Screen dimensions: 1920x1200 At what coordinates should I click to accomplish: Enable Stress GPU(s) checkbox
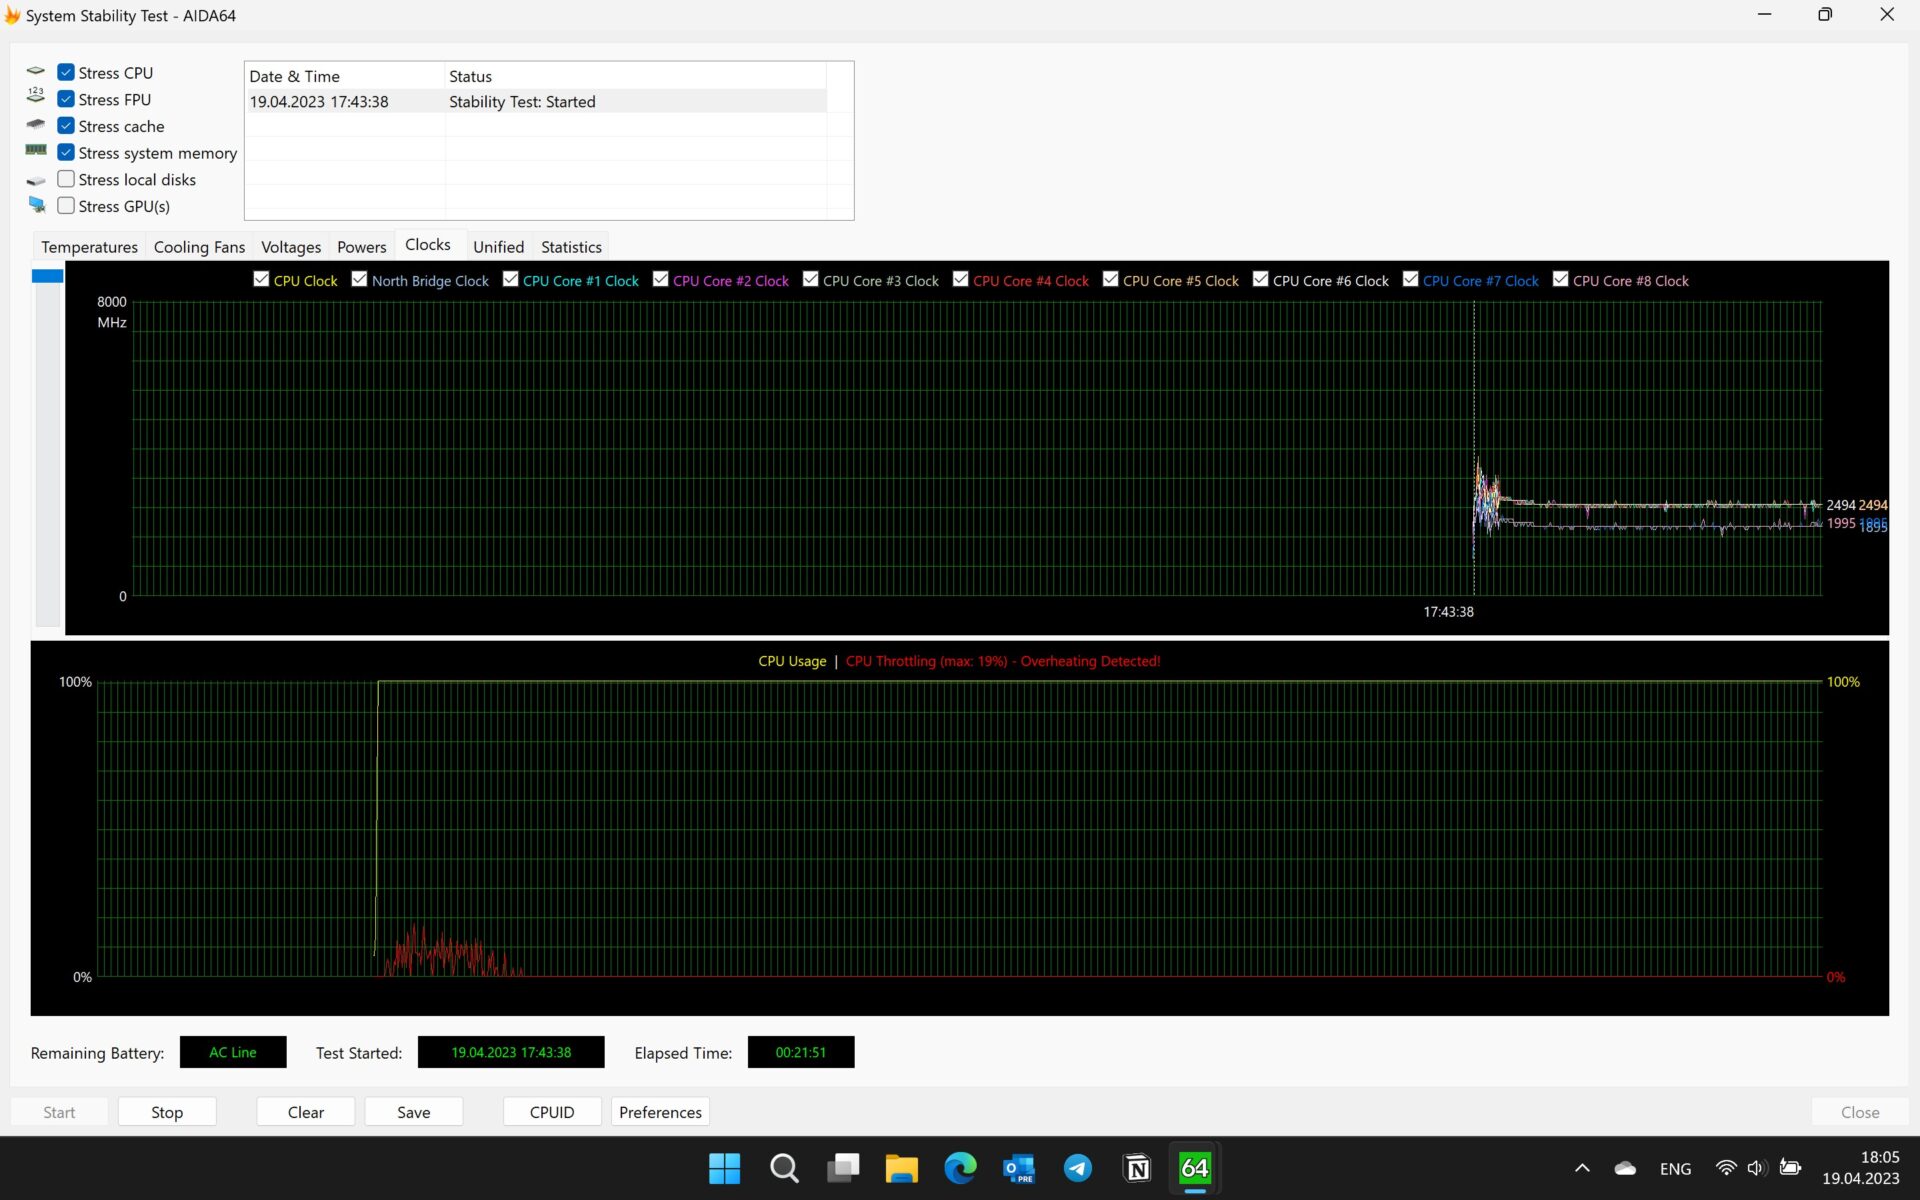pyautogui.click(x=66, y=205)
